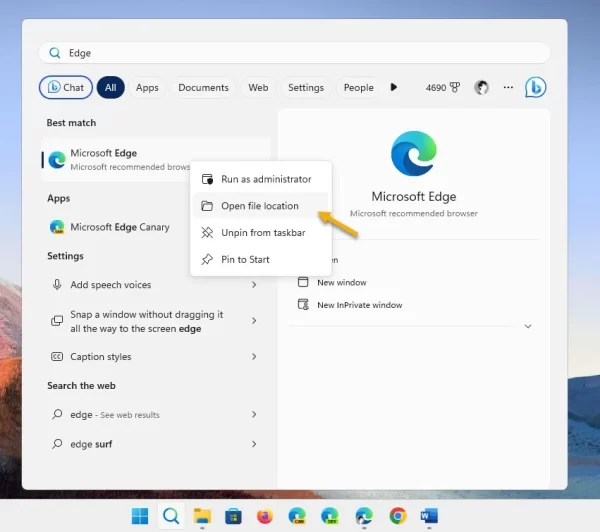Search web for edge surf
This screenshot has width=600, height=532.
click(x=155, y=444)
